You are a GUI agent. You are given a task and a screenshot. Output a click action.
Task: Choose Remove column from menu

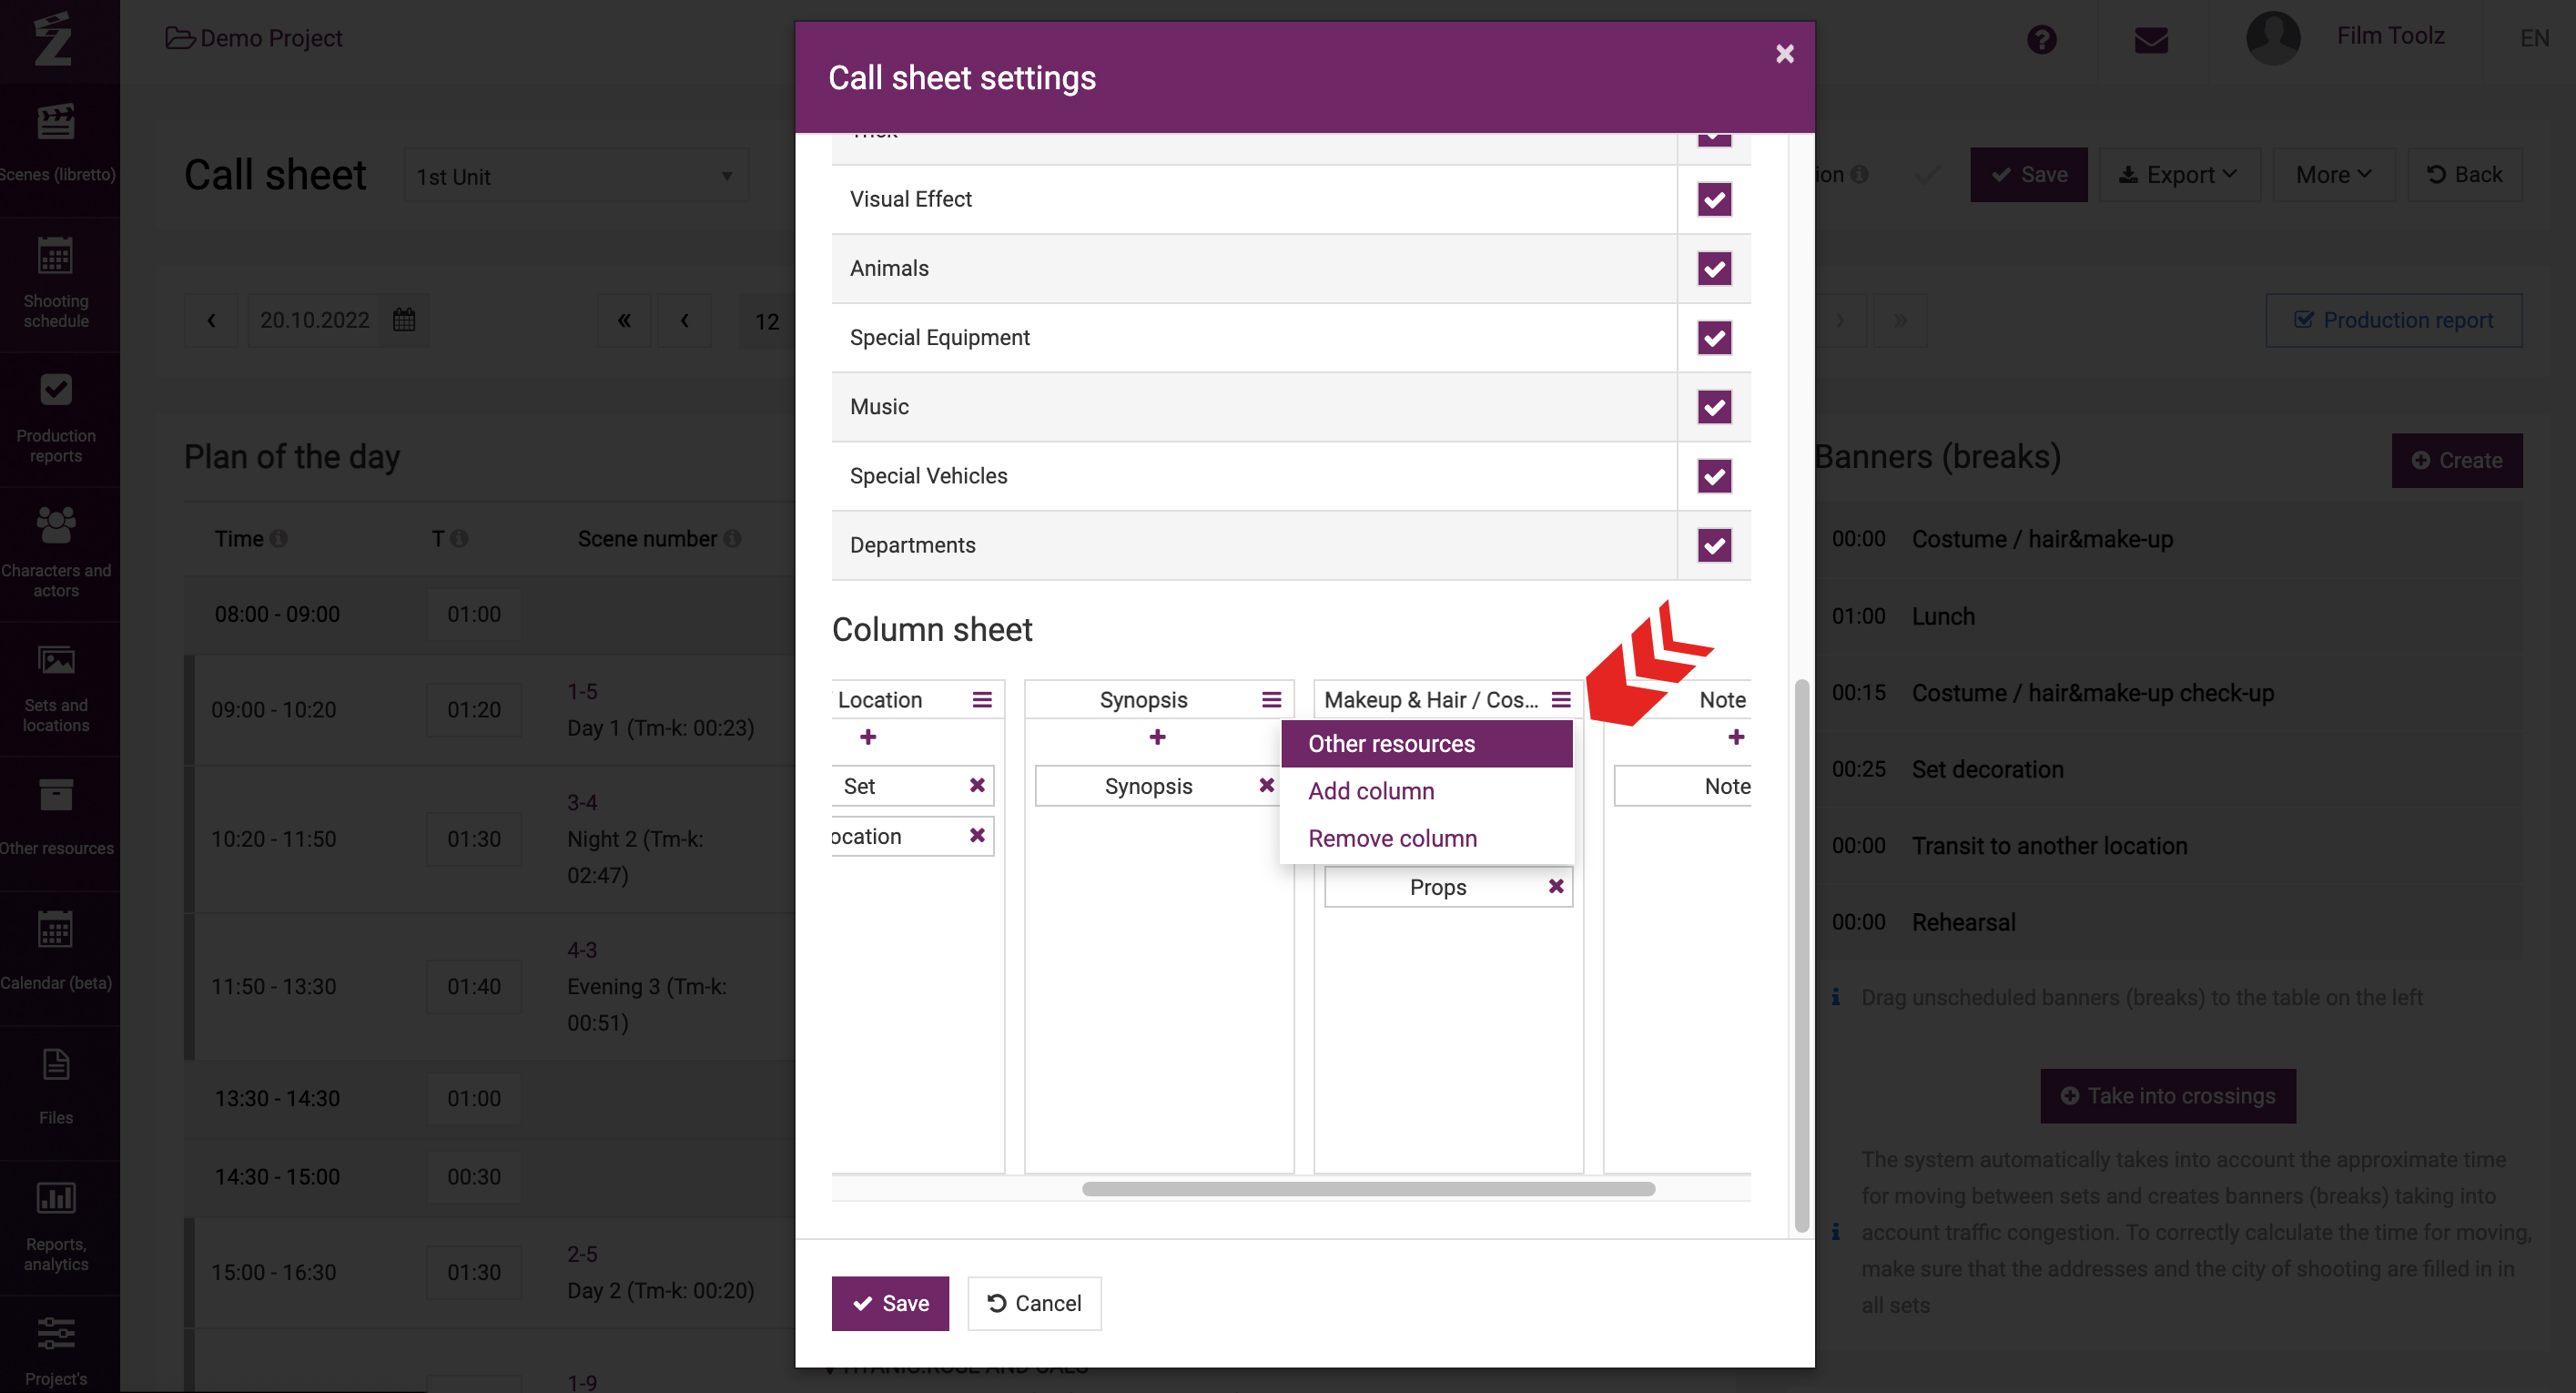point(1426,838)
